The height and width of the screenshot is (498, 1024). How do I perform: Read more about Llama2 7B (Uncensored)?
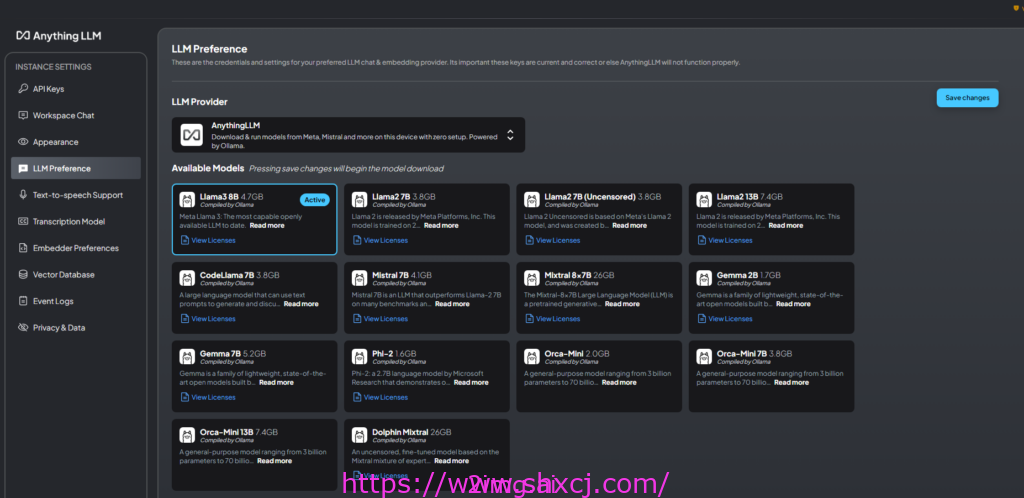coord(630,225)
